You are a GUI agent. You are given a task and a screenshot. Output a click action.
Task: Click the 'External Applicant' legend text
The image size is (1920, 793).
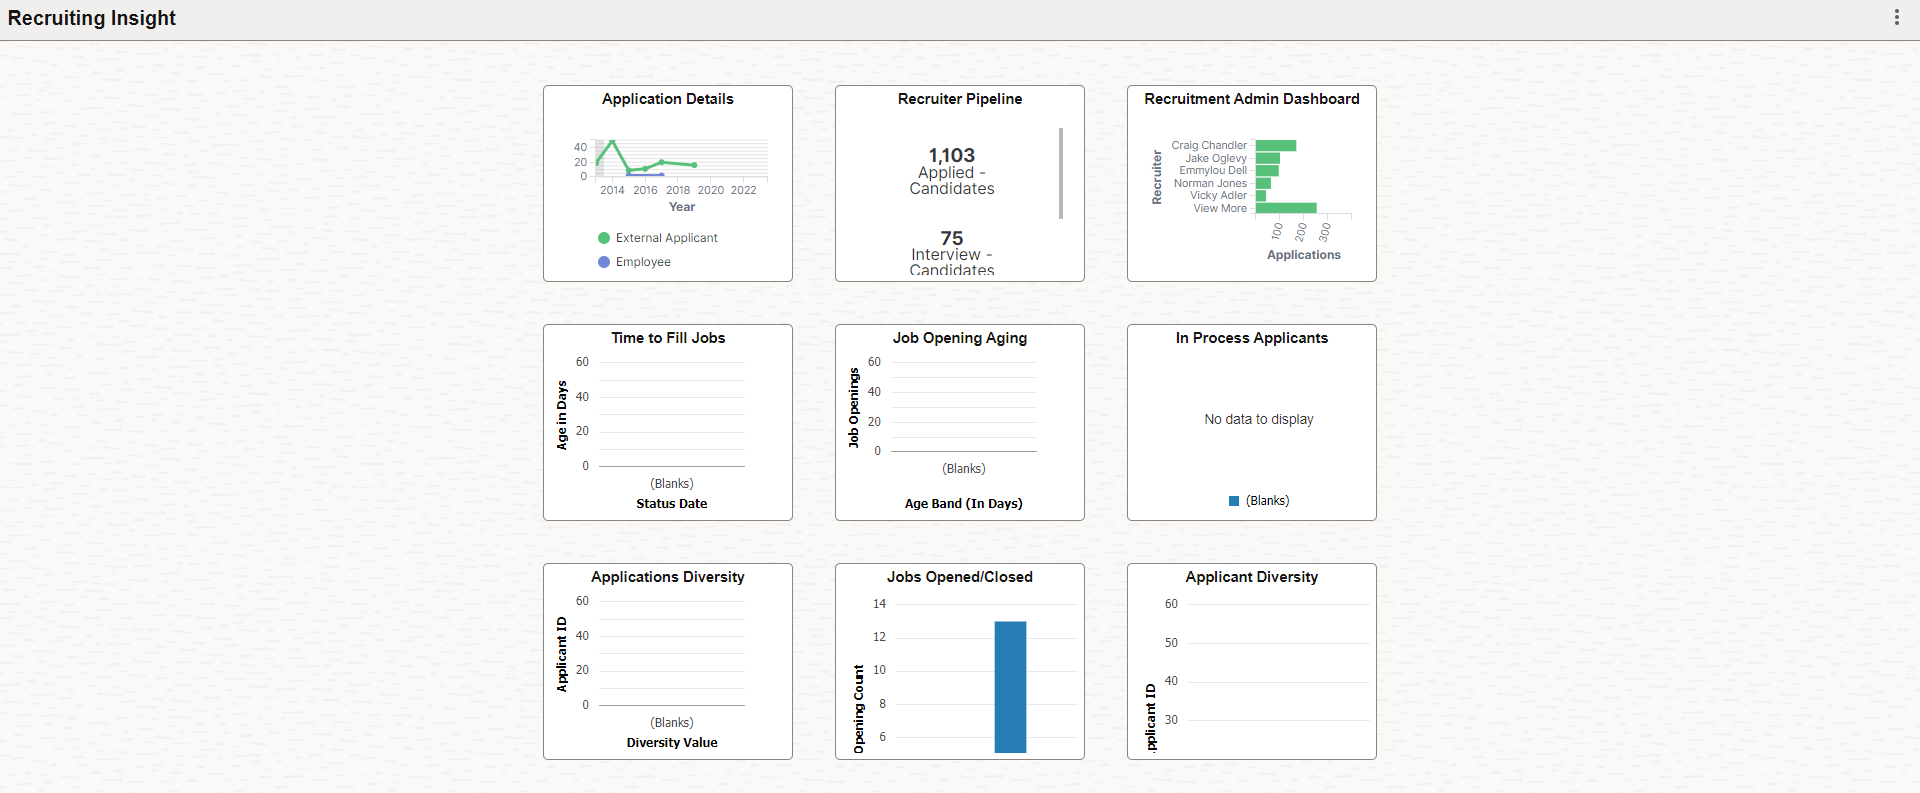(x=667, y=238)
